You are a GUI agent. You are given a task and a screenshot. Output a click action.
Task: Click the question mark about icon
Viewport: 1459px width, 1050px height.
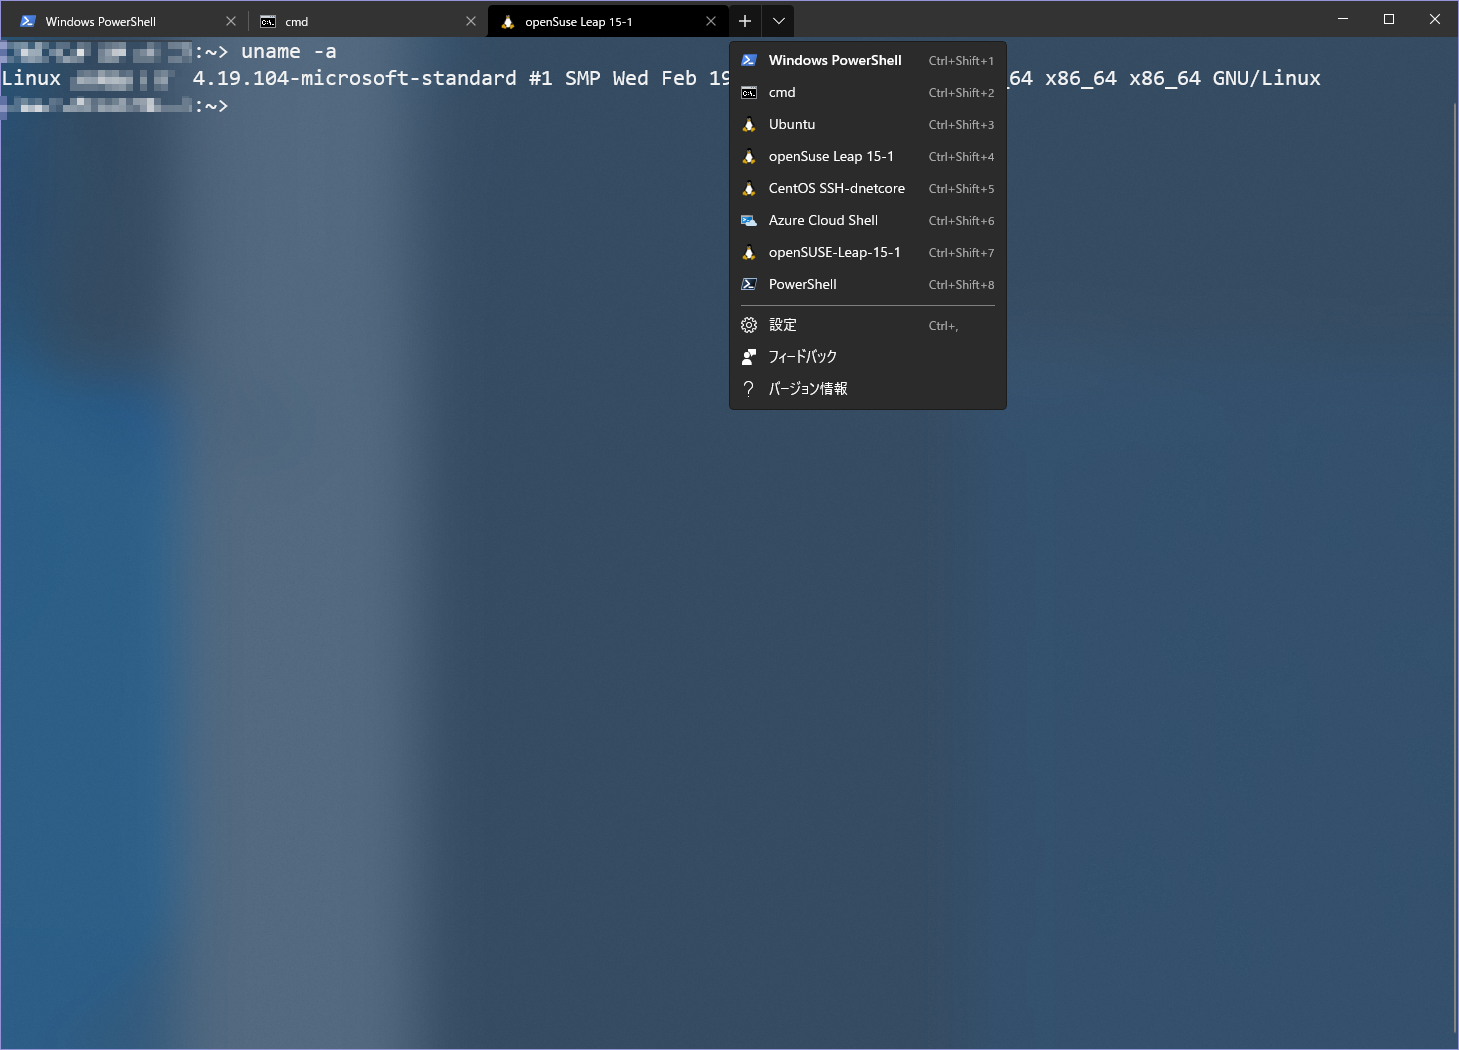pyautogui.click(x=749, y=388)
